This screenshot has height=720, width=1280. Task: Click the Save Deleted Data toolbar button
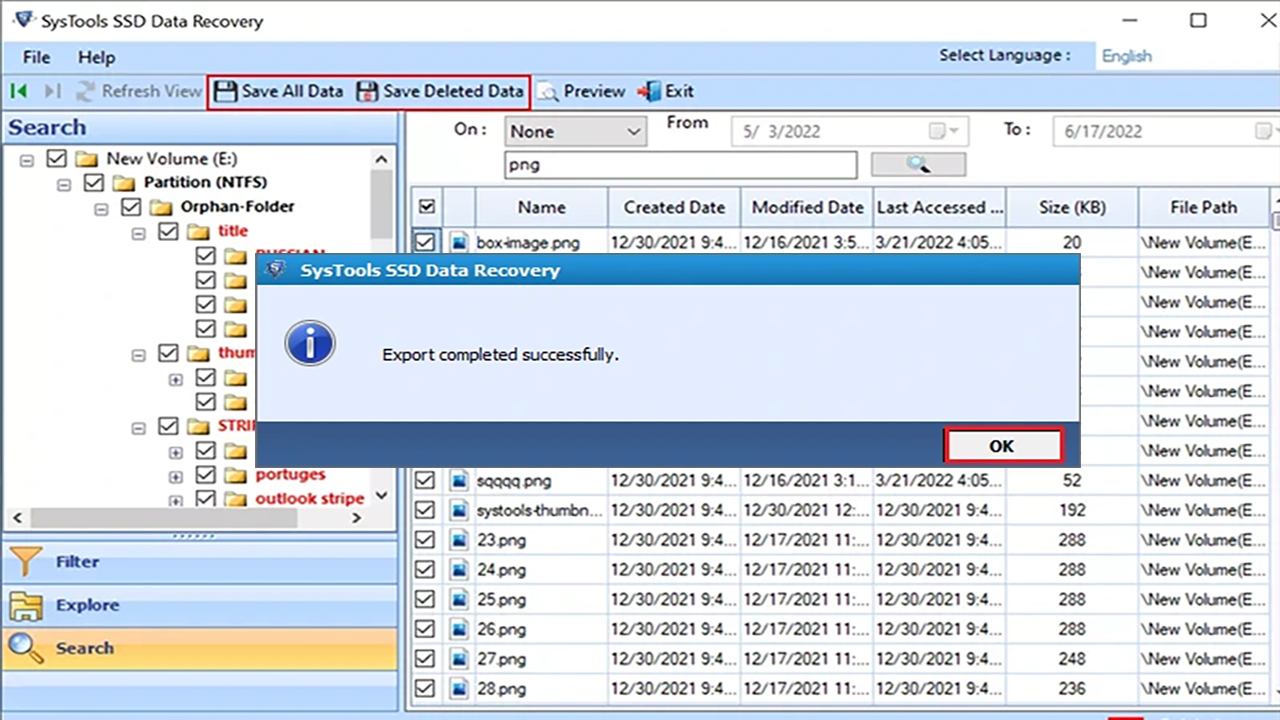click(440, 91)
